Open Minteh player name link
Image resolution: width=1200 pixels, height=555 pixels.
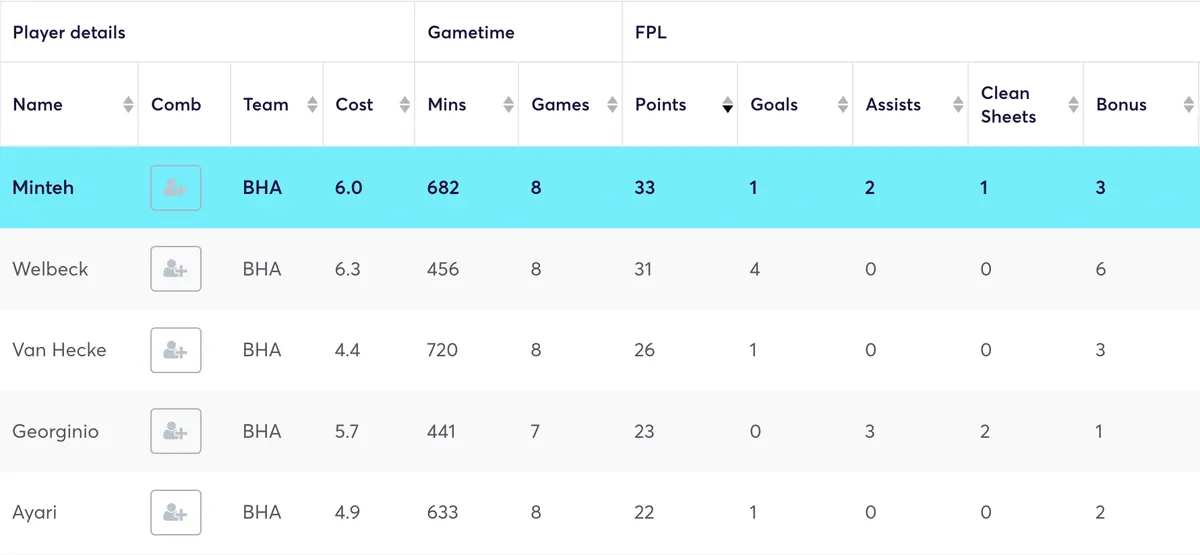pos(43,188)
